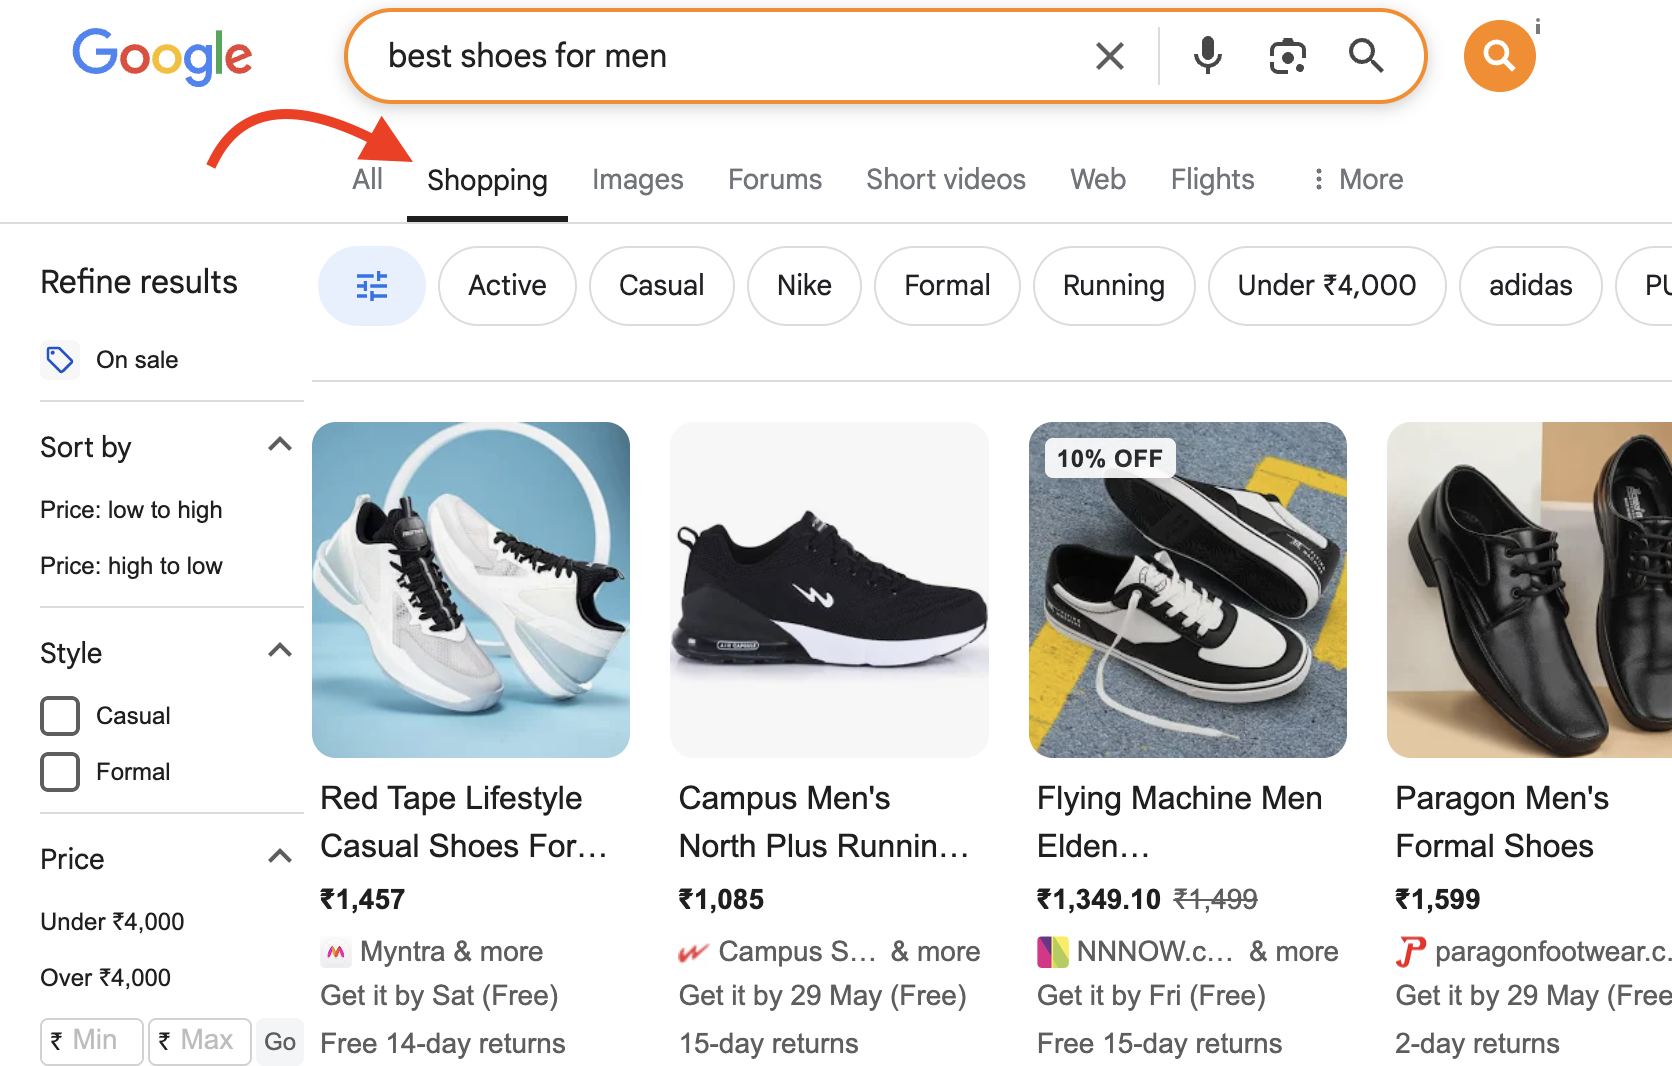Apply the Active filter chip
1672x1066 pixels.
(507, 286)
